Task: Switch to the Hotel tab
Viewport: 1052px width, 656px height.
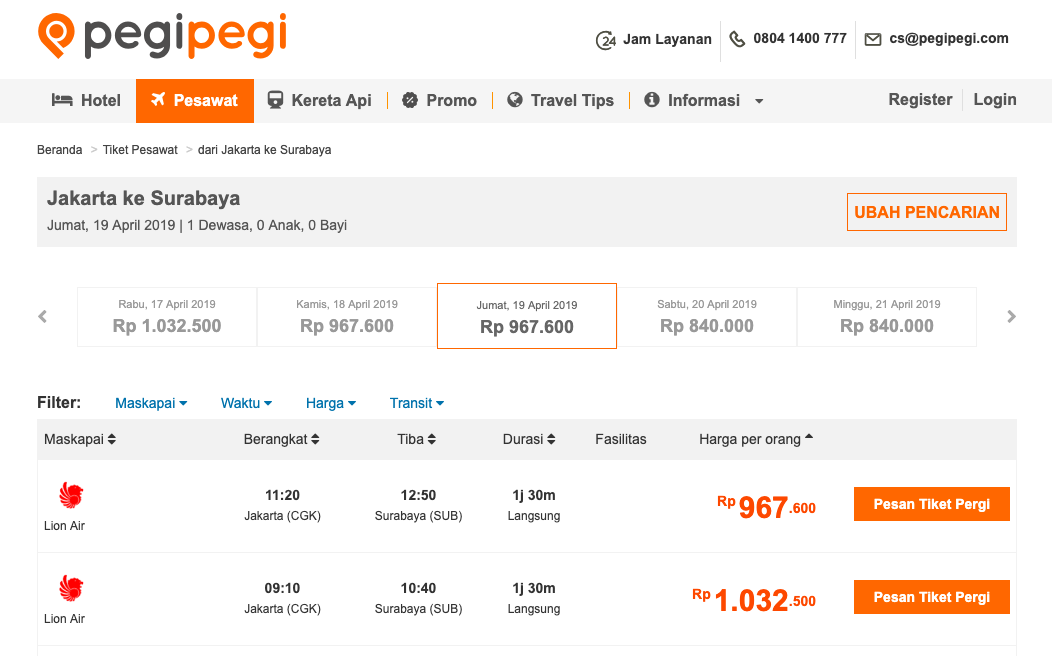Action: (x=86, y=101)
